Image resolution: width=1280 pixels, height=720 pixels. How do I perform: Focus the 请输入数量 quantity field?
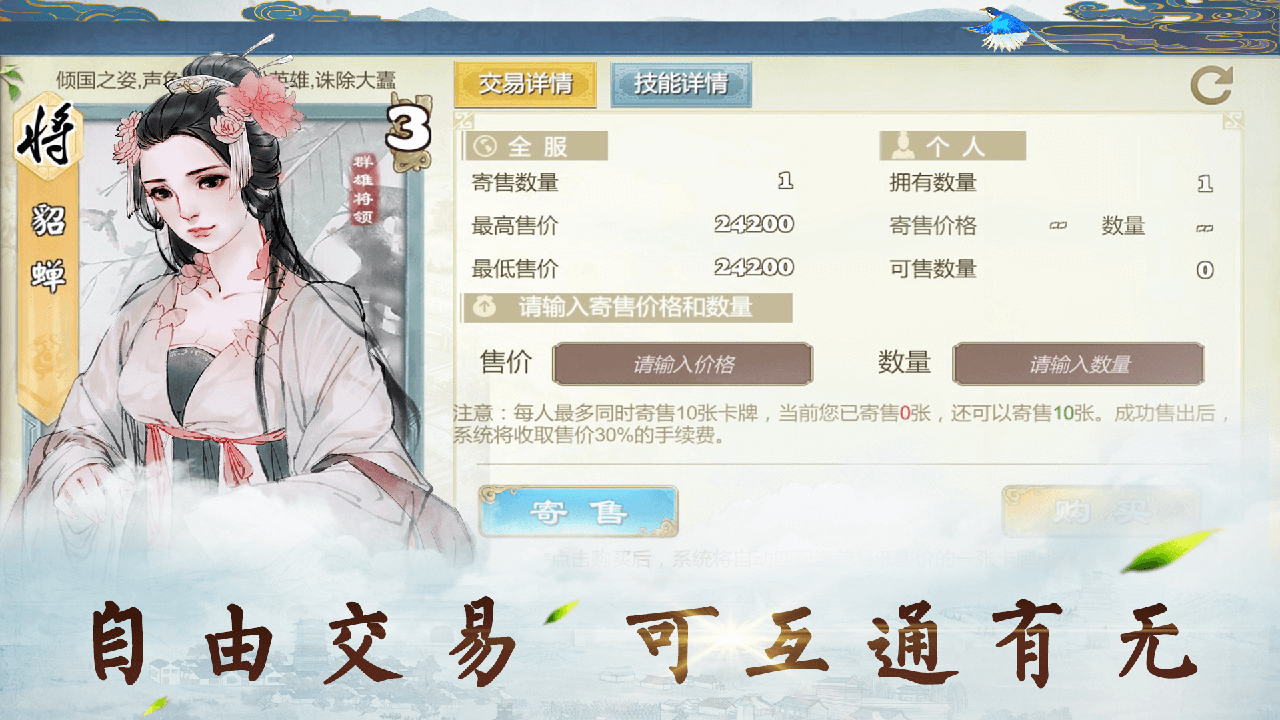pyautogui.click(x=1079, y=364)
